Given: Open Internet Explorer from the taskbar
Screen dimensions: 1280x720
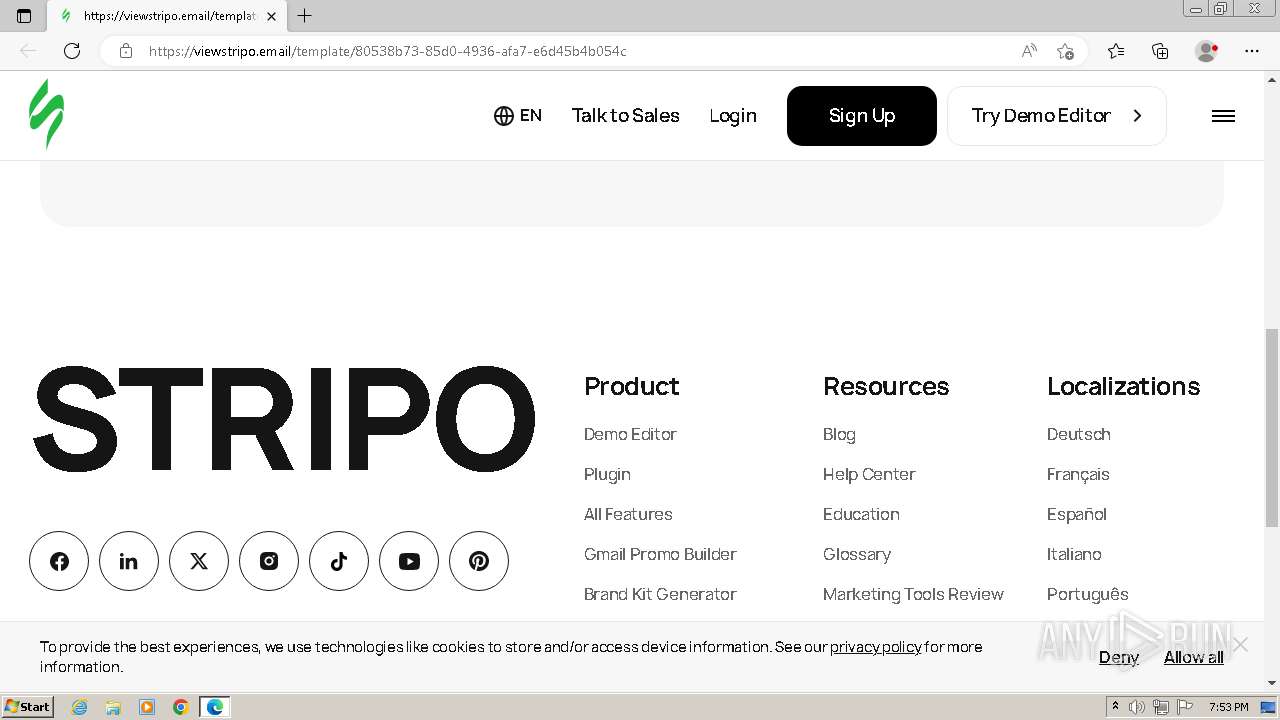Looking at the screenshot, I should tap(80, 707).
